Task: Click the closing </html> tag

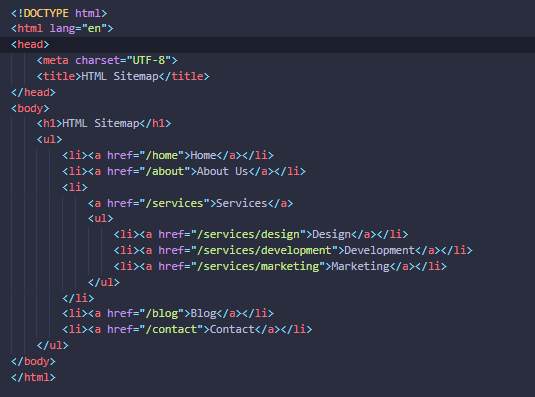Action: [x=33, y=377]
